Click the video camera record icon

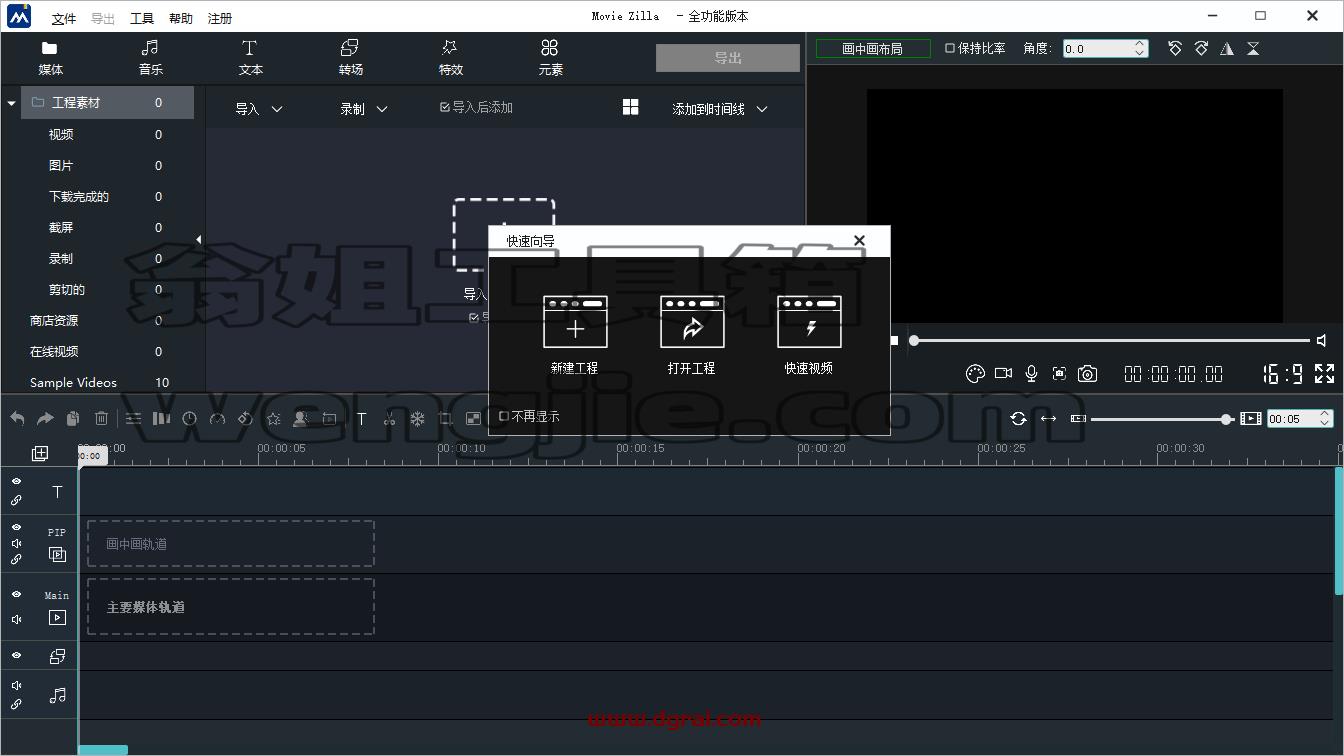1003,373
